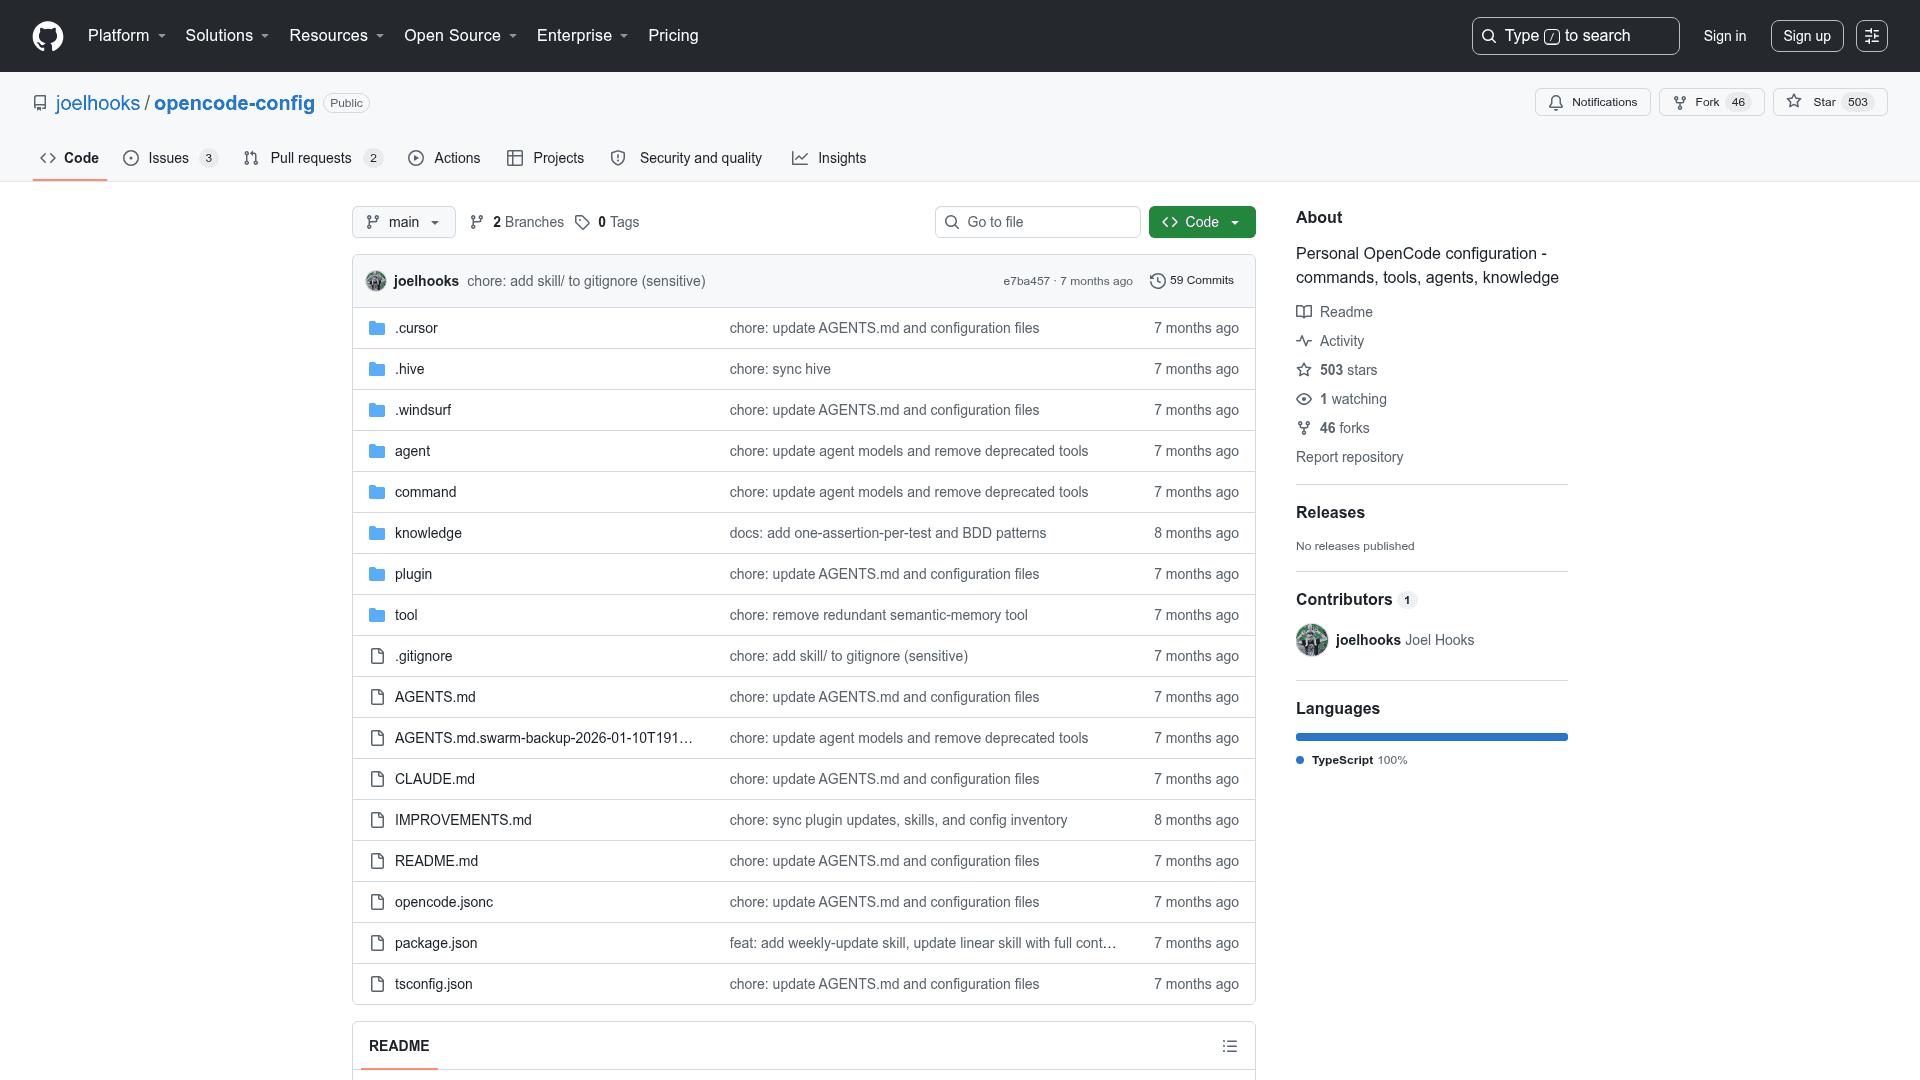Click the Type / to search box
The width and height of the screenshot is (1920, 1080).
1575,36
